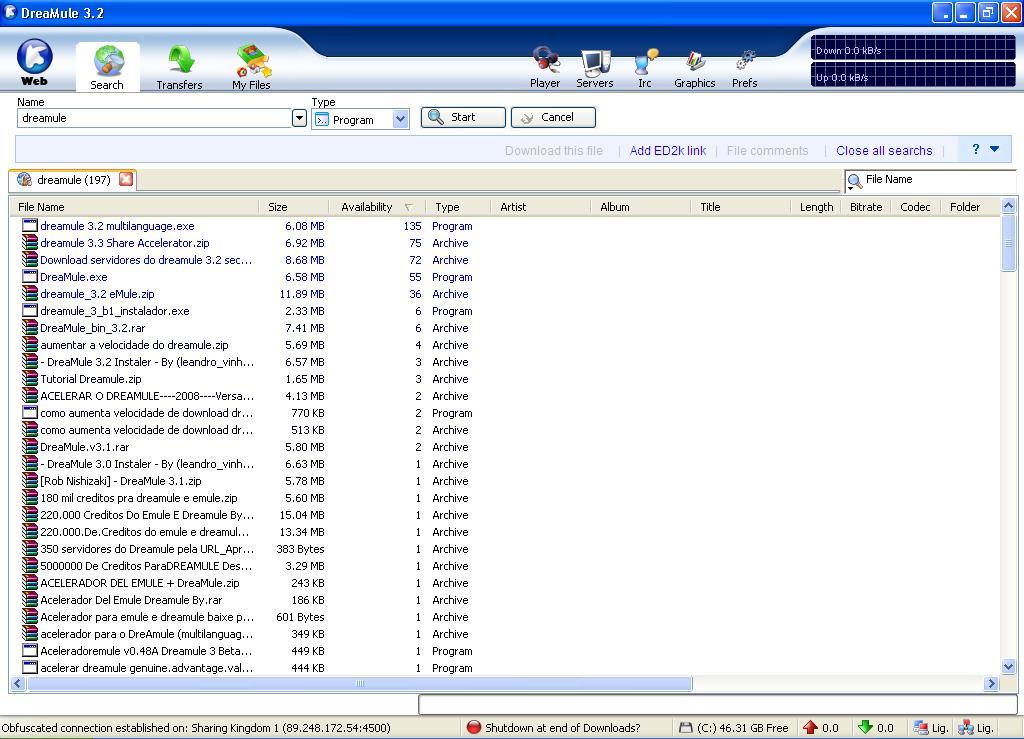Expand the help options dropdown arrow
The image size is (1024, 739).
click(x=995, y=149)
